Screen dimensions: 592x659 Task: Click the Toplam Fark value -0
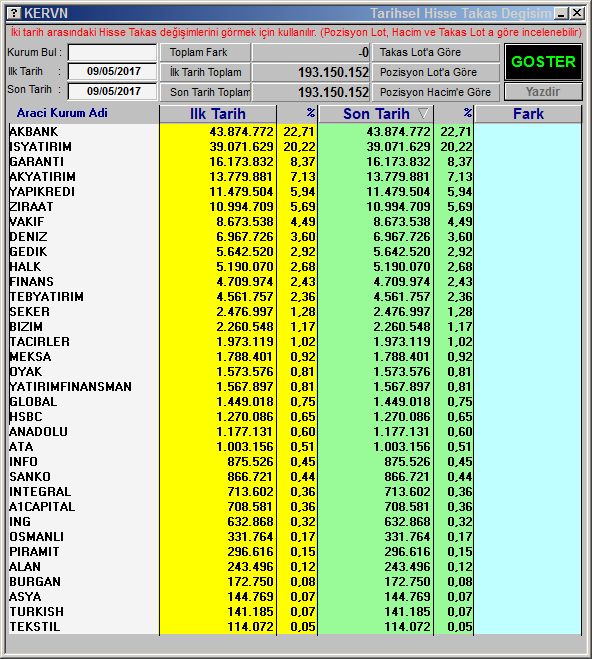363,53
